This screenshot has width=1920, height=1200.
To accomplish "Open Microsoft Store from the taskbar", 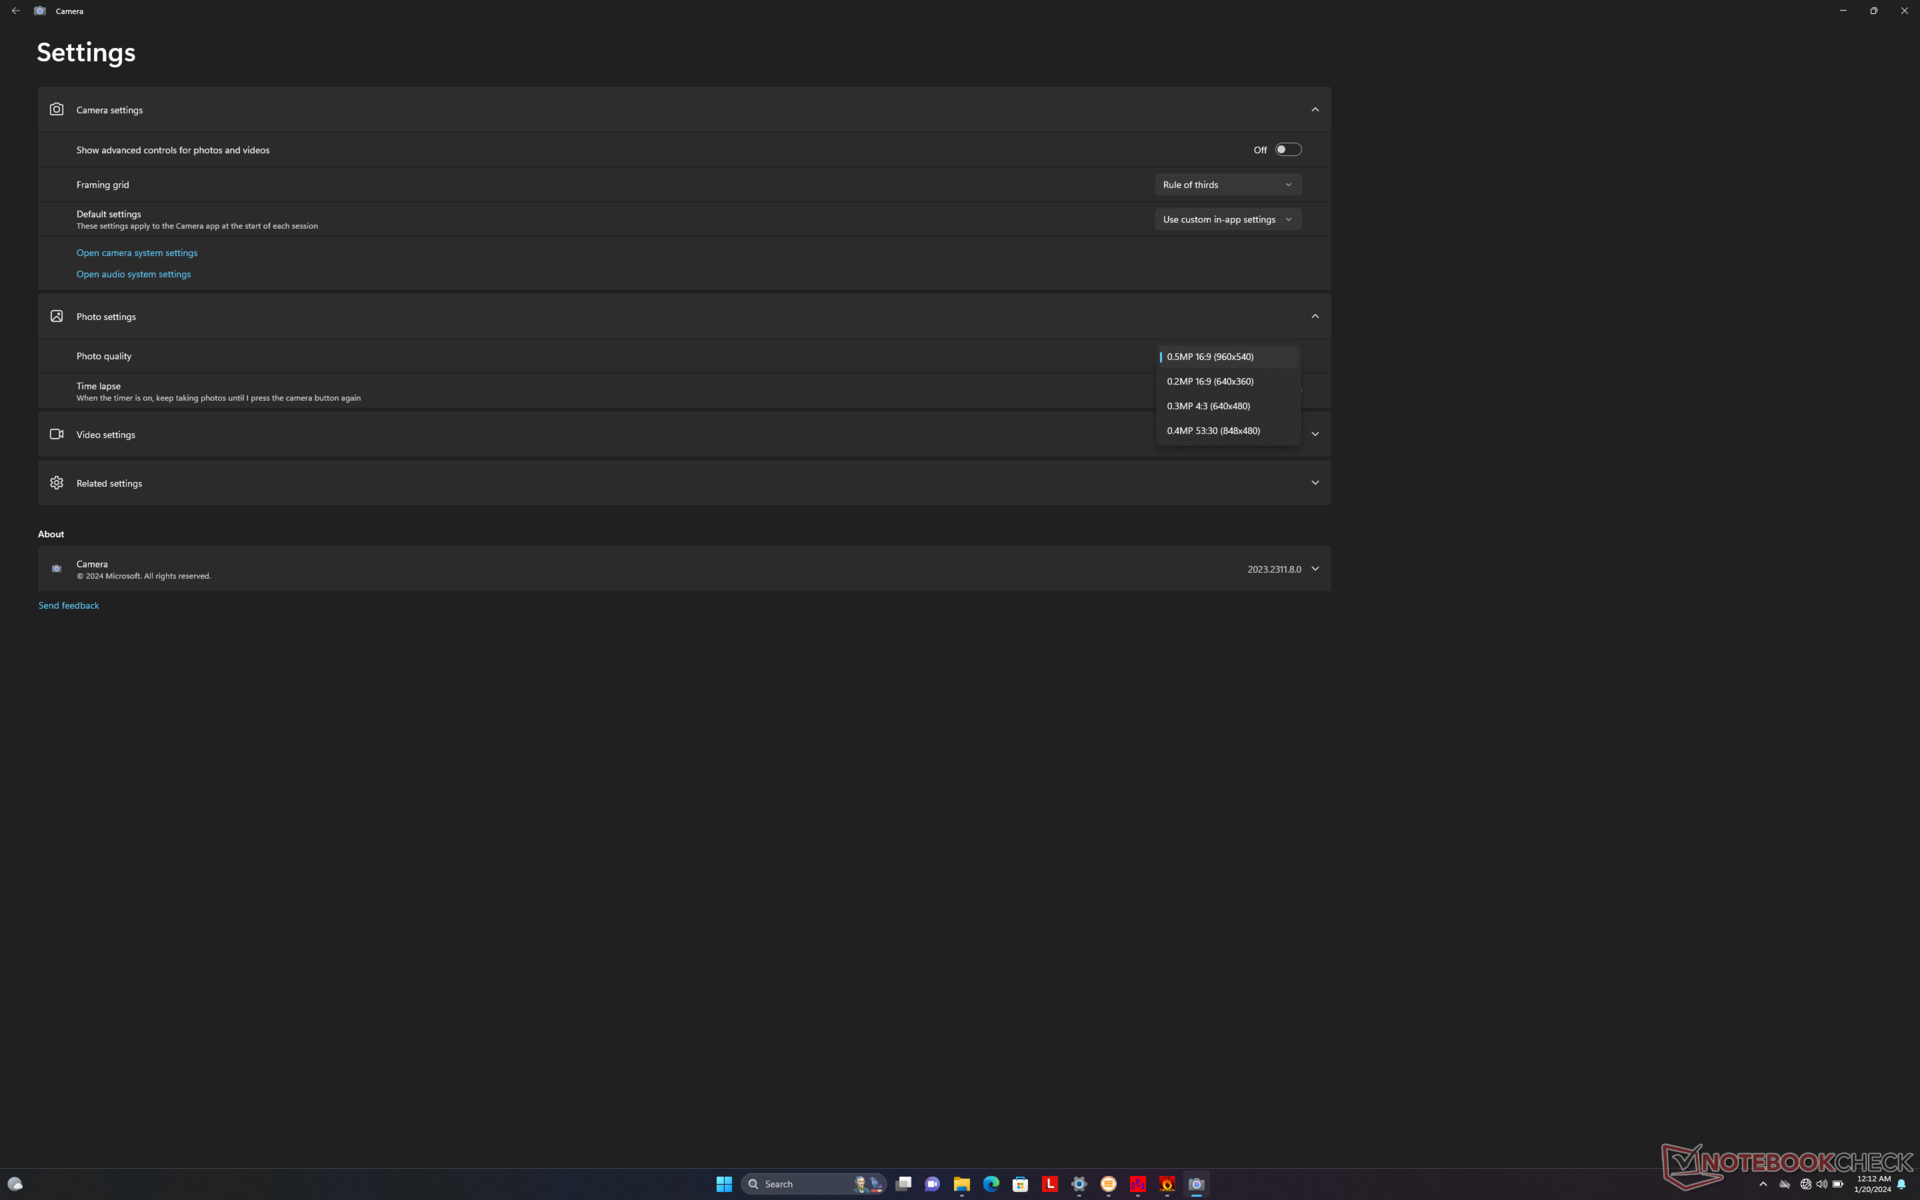I will coord(1020,1184).
